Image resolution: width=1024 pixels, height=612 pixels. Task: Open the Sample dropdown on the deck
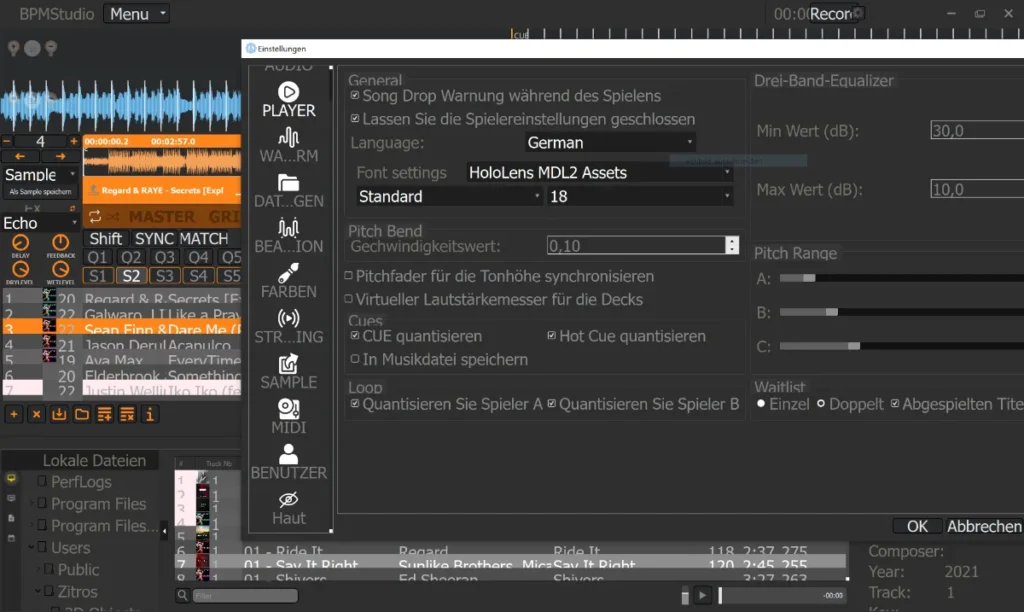[40, 175]
